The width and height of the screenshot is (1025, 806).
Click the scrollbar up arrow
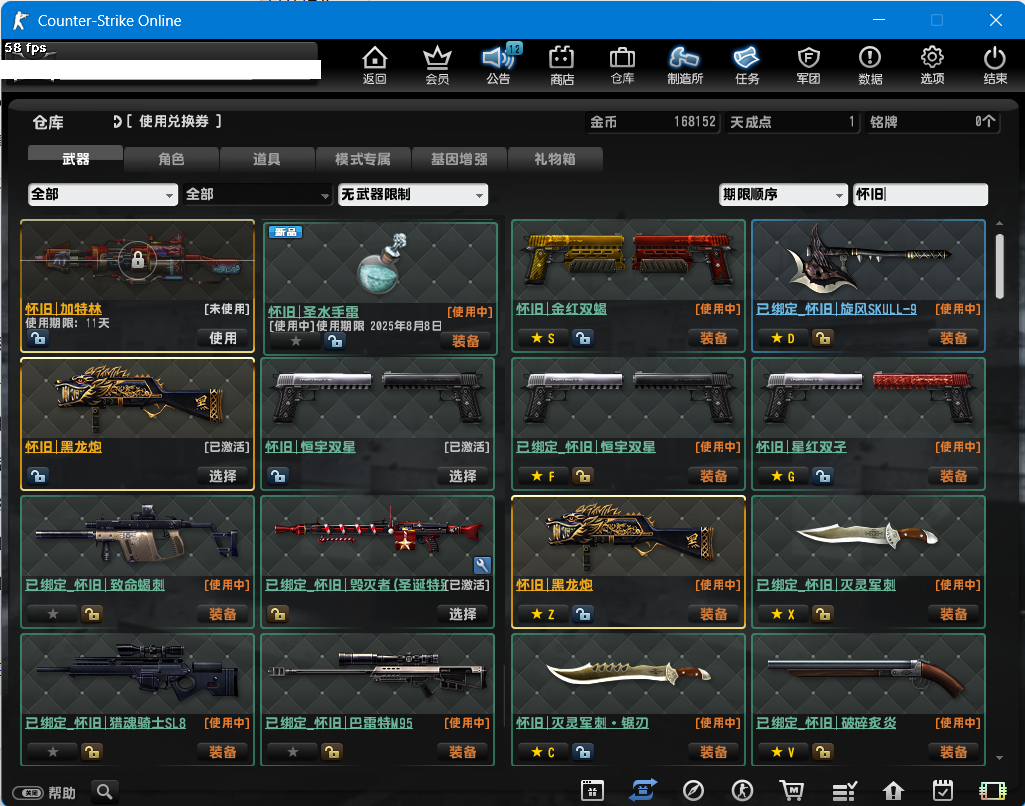1000,224
